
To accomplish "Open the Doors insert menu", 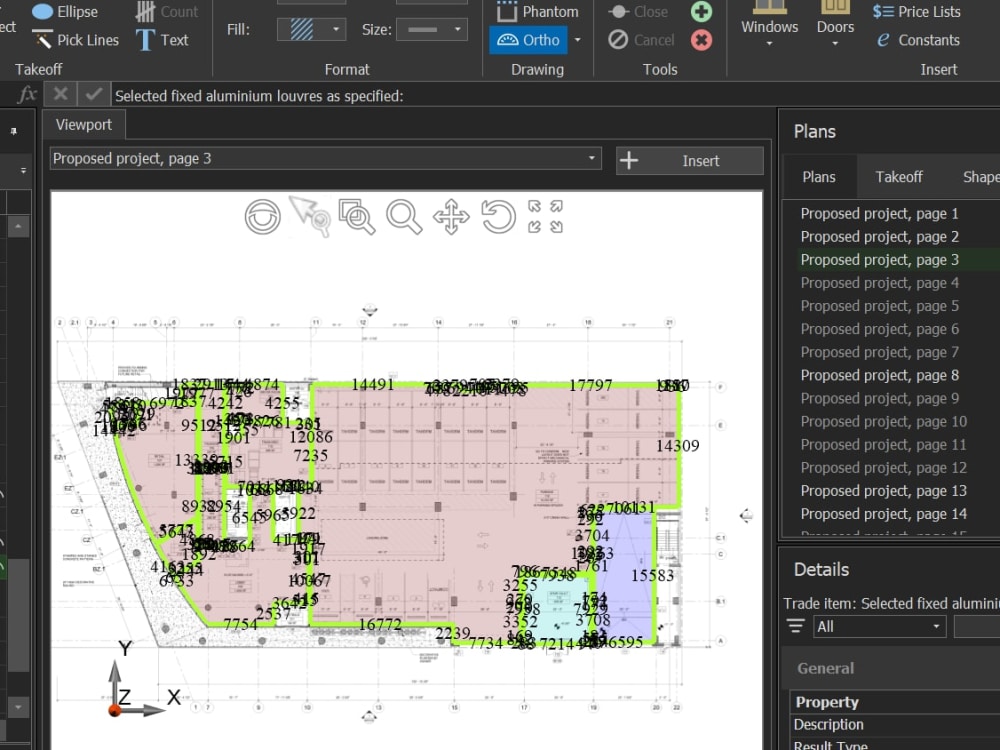I will click(x=835, y=24).
